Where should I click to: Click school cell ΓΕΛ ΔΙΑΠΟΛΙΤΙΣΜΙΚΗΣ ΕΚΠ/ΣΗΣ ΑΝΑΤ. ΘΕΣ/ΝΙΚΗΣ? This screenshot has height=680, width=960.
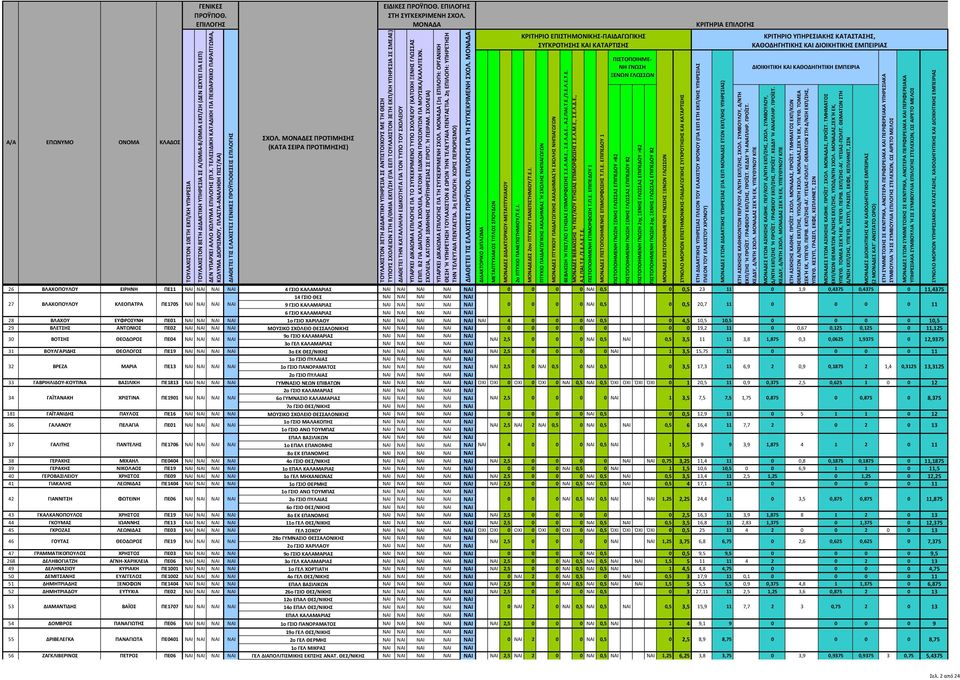coord(308,656)
